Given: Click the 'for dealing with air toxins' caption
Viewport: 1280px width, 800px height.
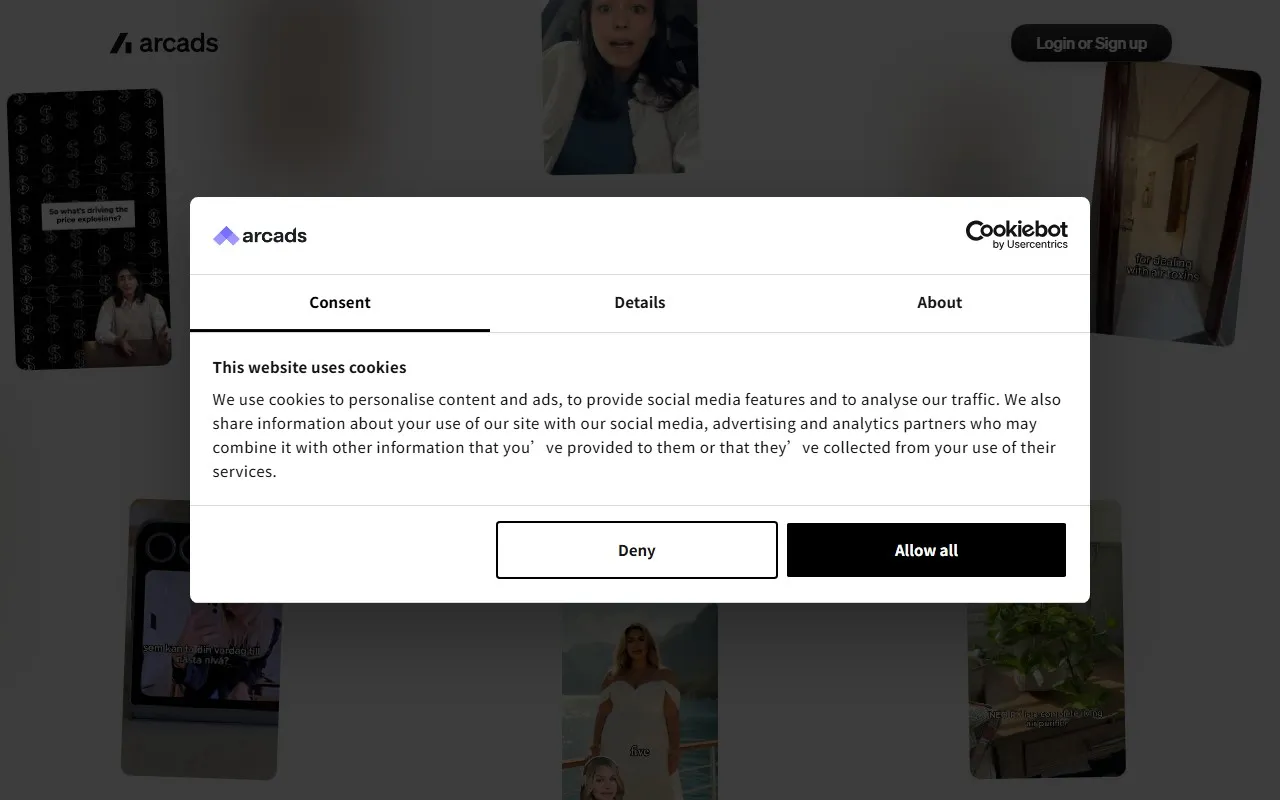Looking at the screenshot, I should coord(1163,267).
